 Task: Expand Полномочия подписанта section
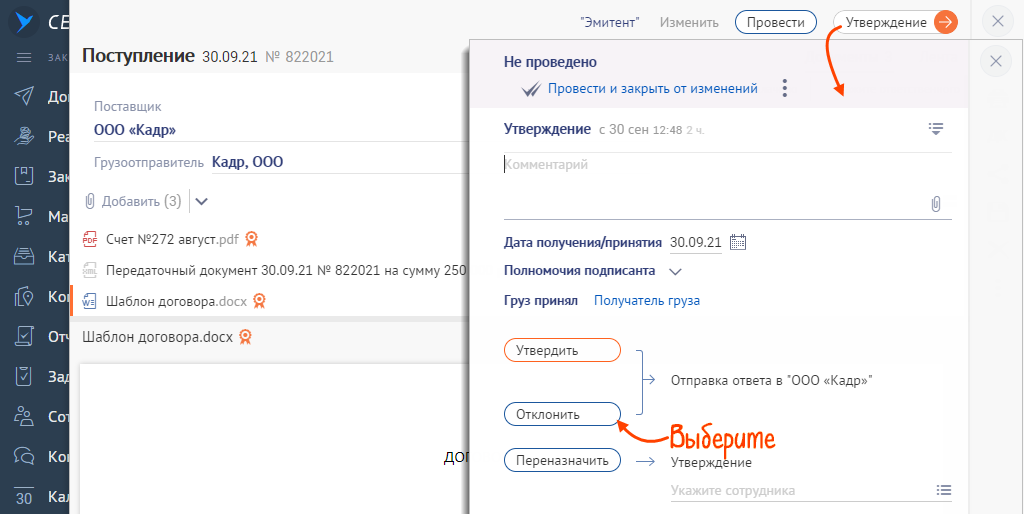pos(675,271)
